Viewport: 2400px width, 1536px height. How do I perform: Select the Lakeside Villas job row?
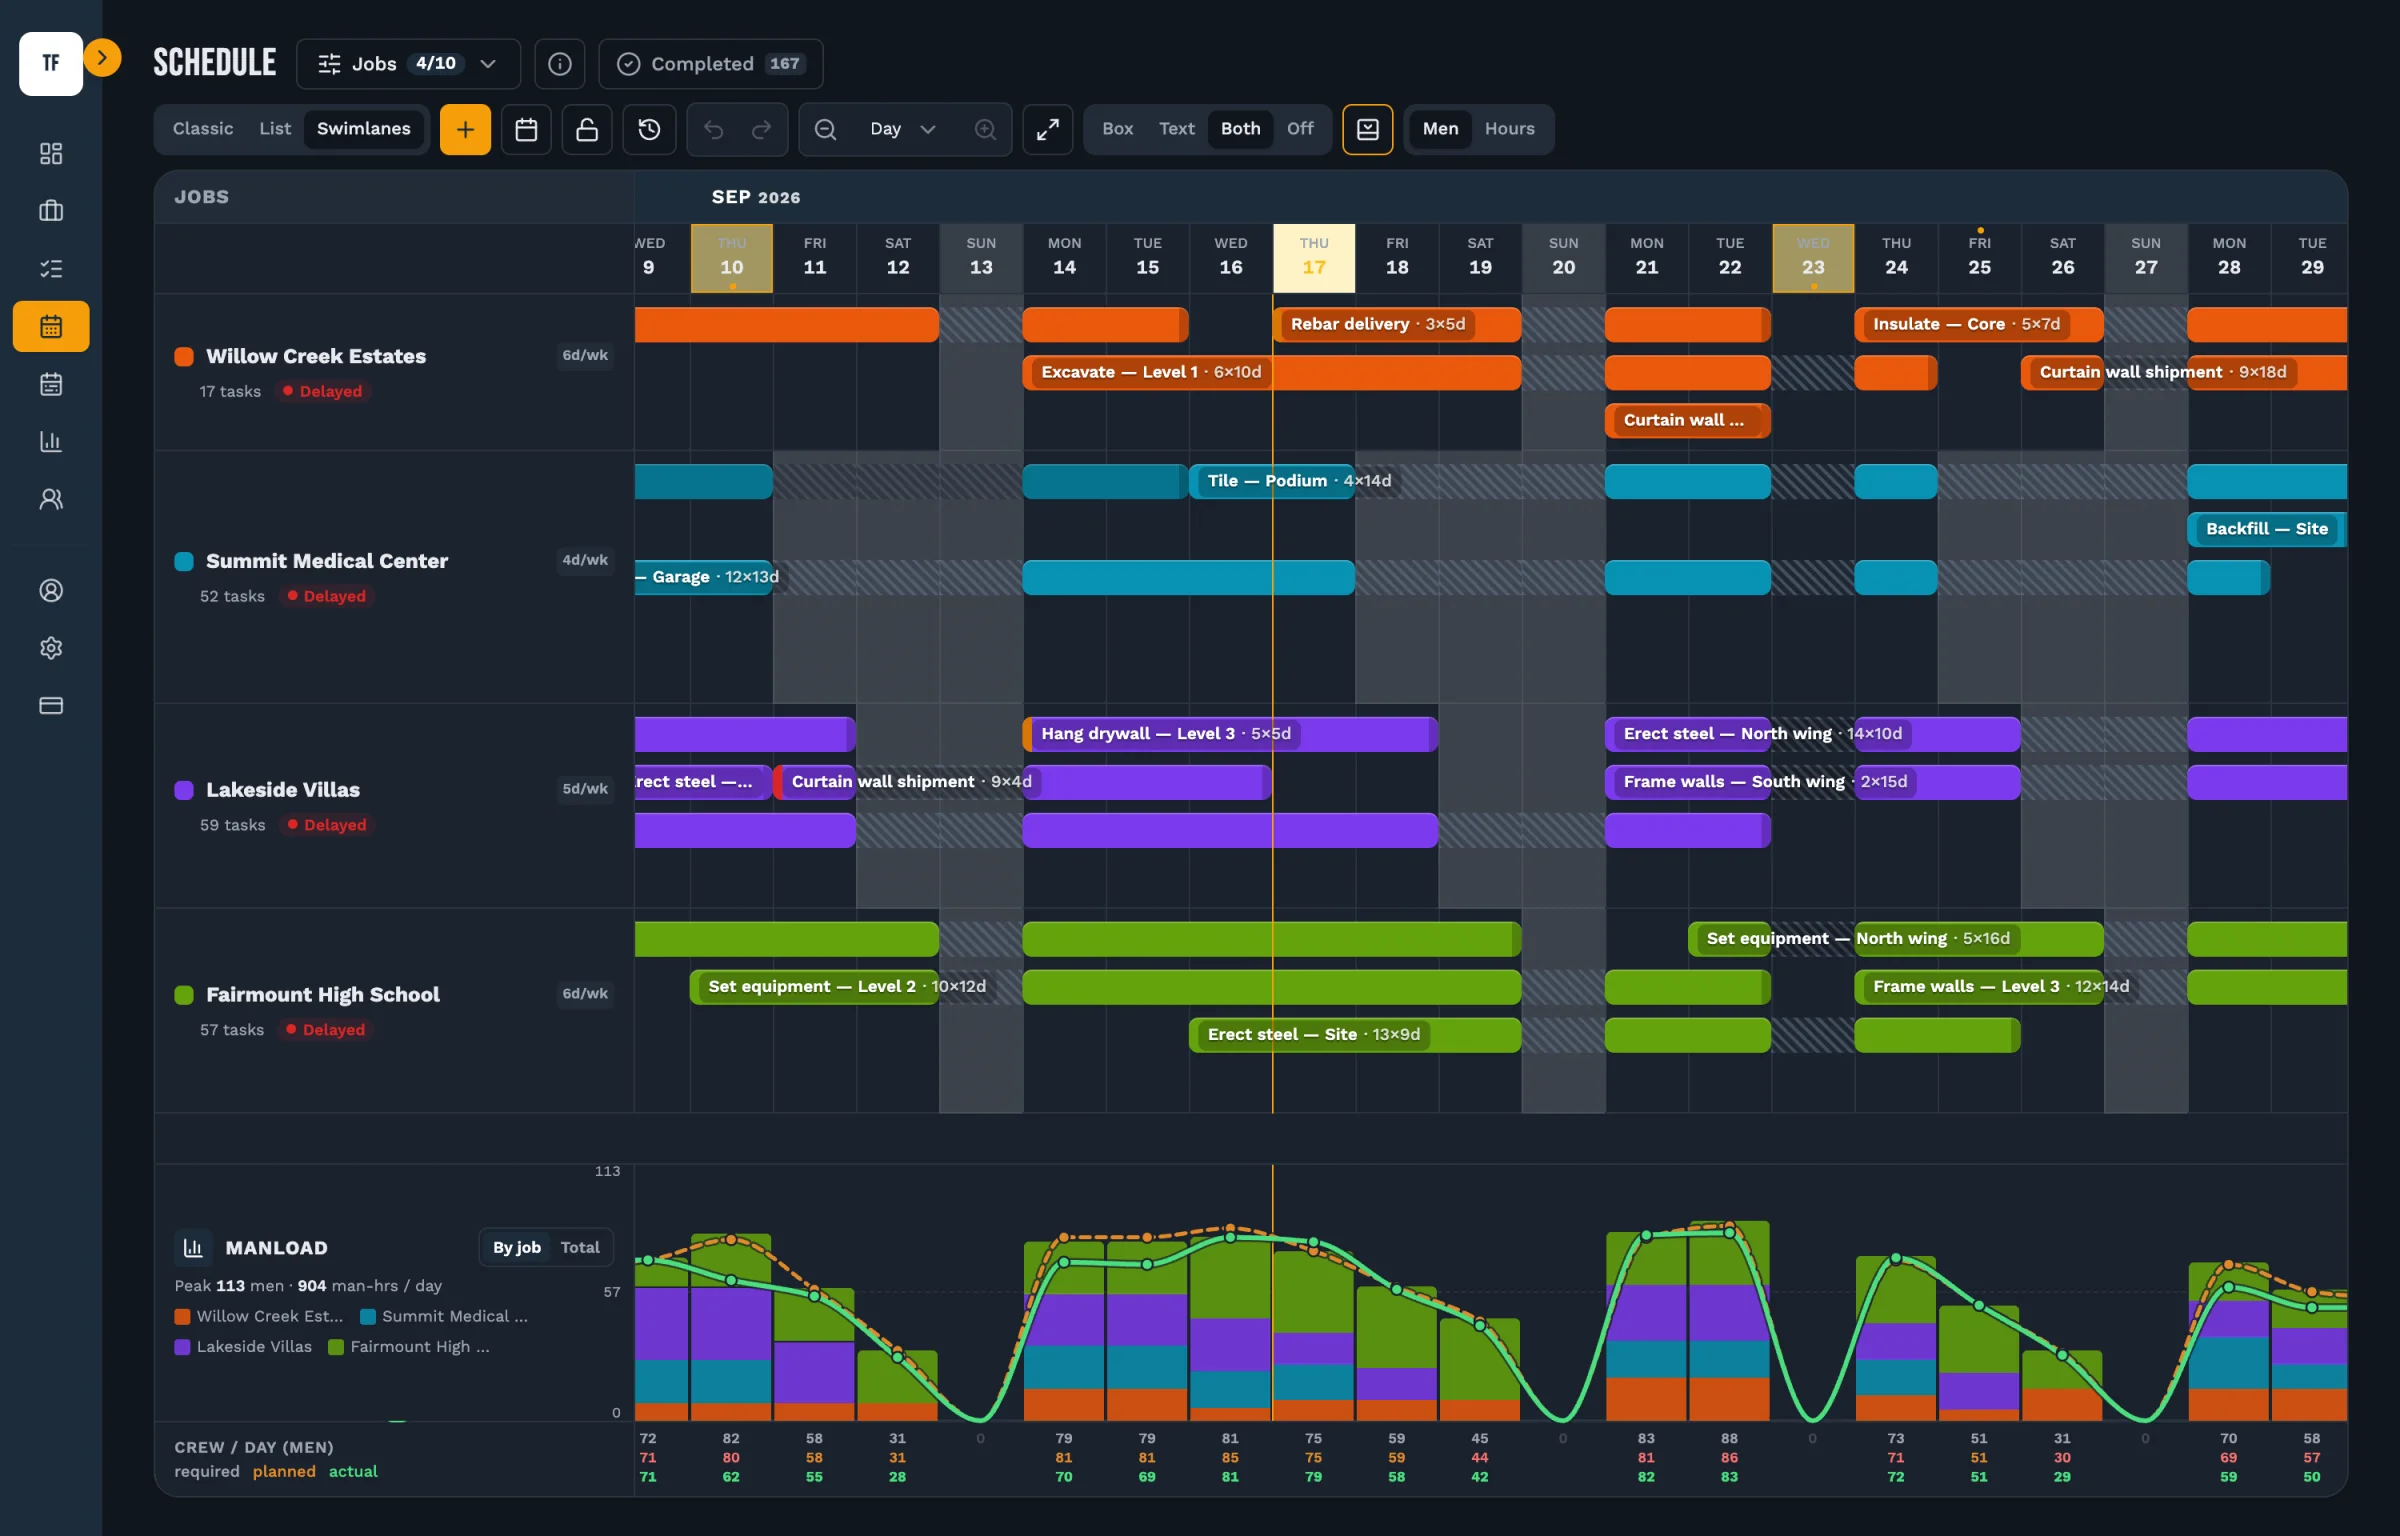pos(394,806)
